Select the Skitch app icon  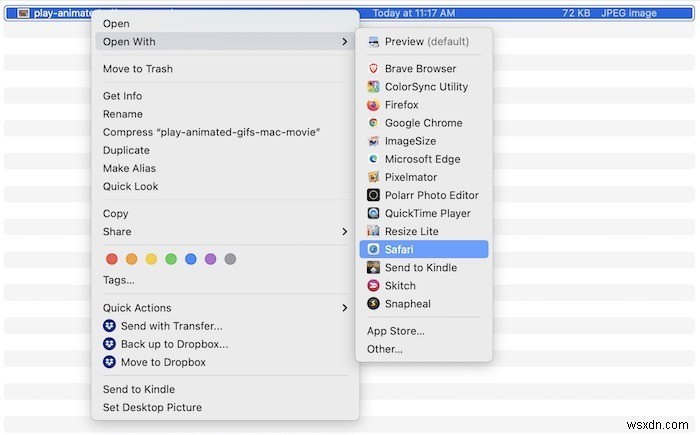tap(374, 286)
